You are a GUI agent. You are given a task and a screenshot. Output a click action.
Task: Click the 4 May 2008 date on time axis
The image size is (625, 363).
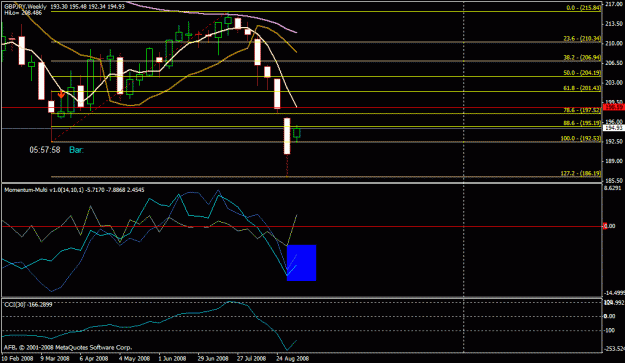[134, 358]
